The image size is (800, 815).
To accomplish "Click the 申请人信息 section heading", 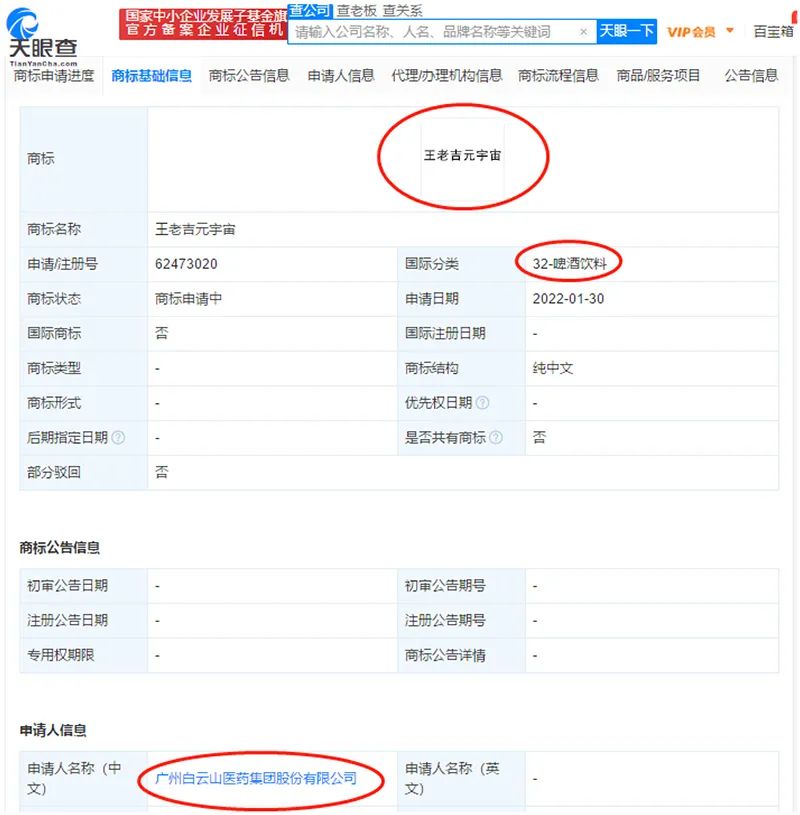I will [53, 730].
